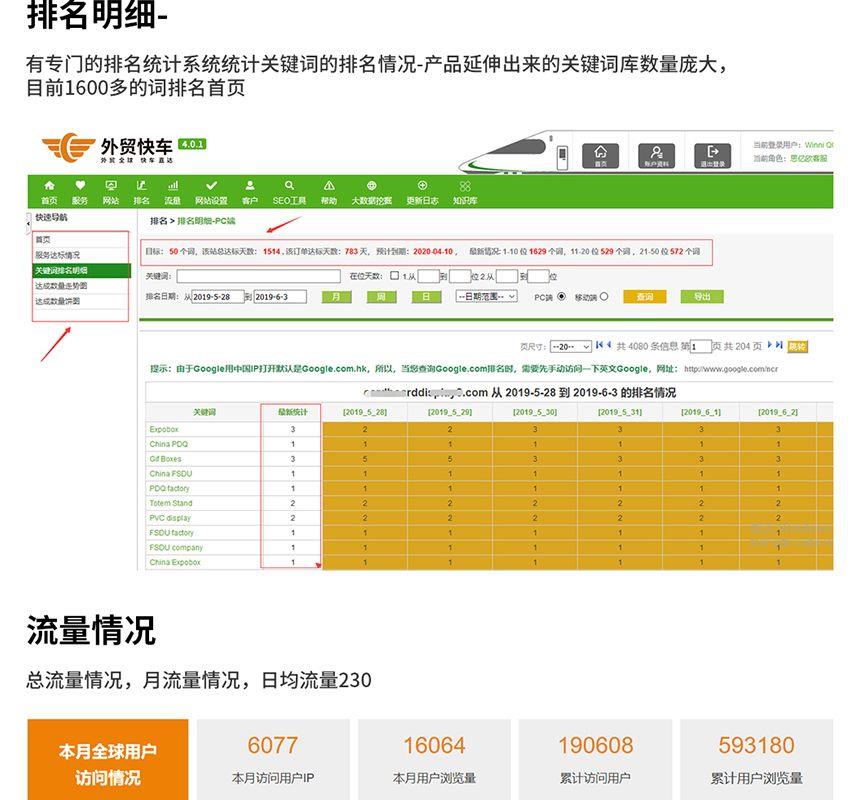Expand the page size dropdown showing 20
Screen dimensions: 860x800
pyautogui.click(x=570, y=346)
